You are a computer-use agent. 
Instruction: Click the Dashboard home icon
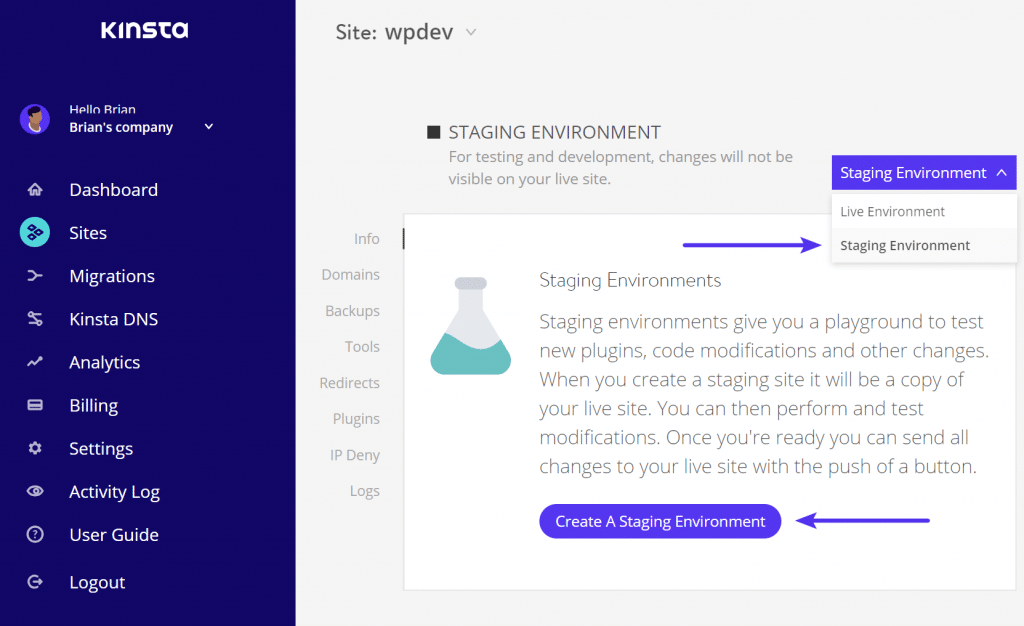(35, 190)
